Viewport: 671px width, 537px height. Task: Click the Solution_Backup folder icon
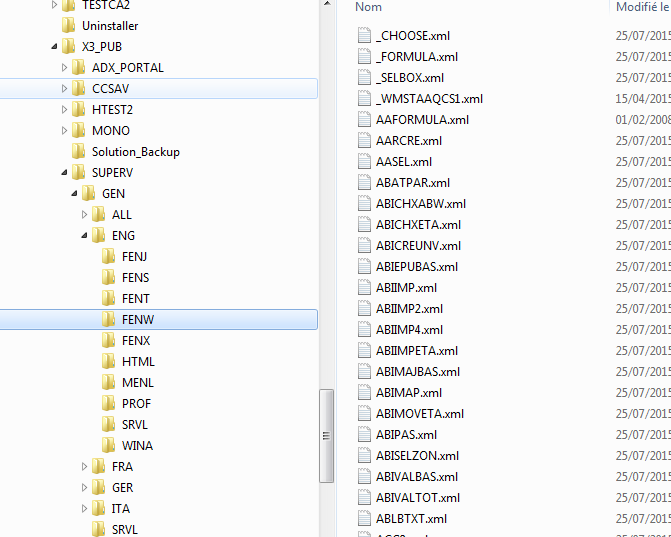(x=79, y=152)
